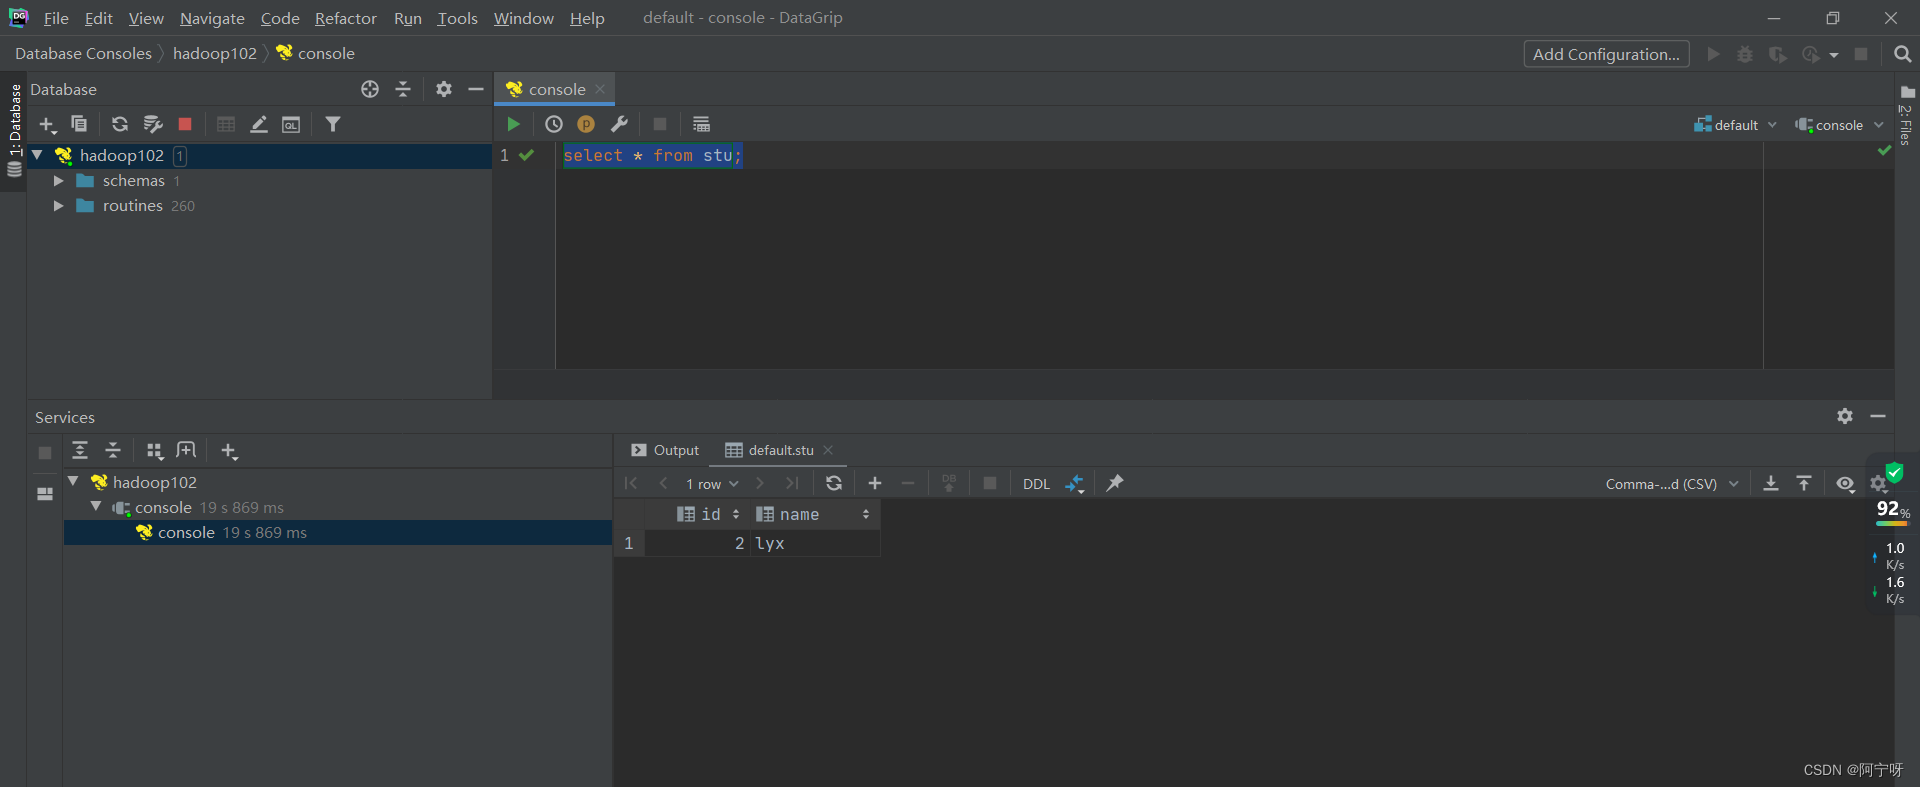Open console settings wrench icon
This screenshot has width=1920, height=787.
point(619,124)
